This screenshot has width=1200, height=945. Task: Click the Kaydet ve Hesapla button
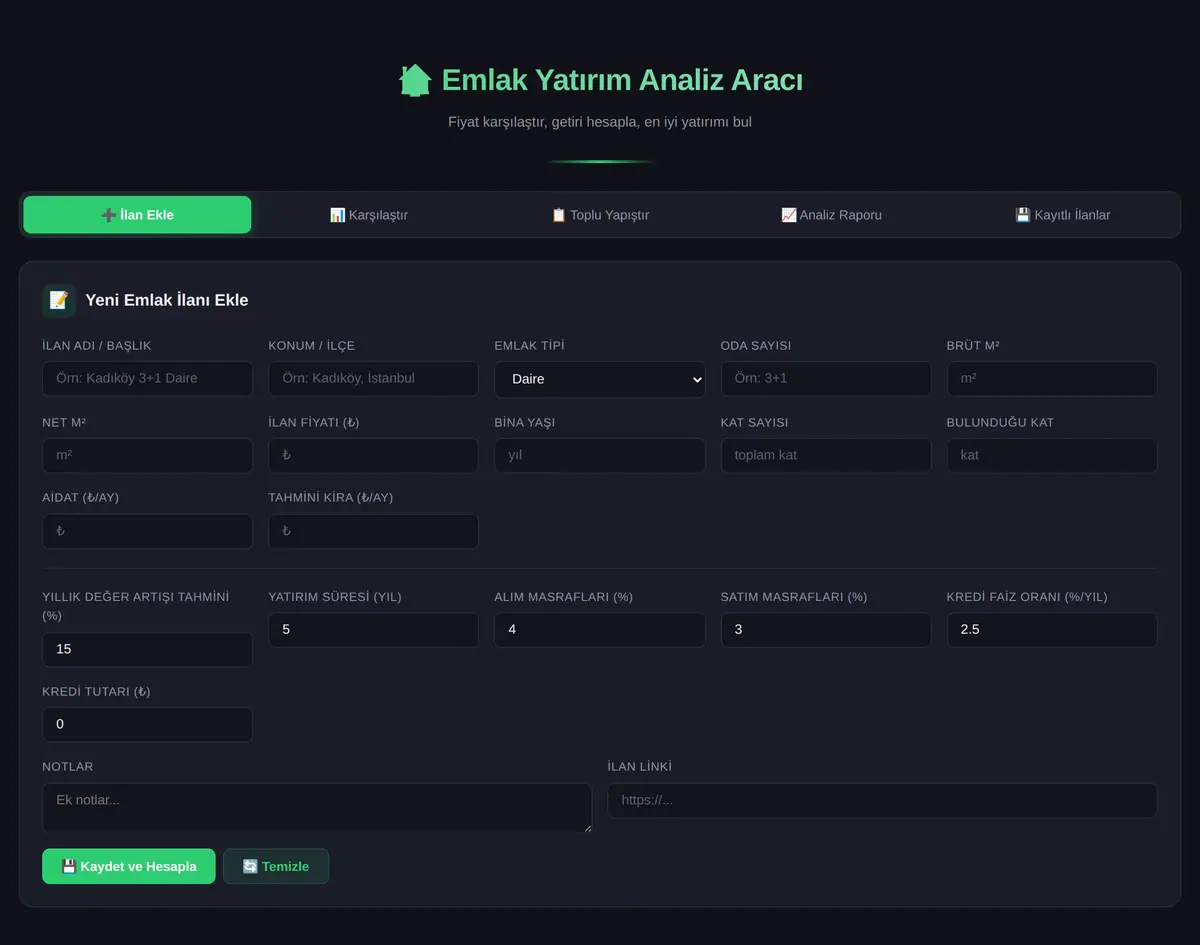(128, 866)
